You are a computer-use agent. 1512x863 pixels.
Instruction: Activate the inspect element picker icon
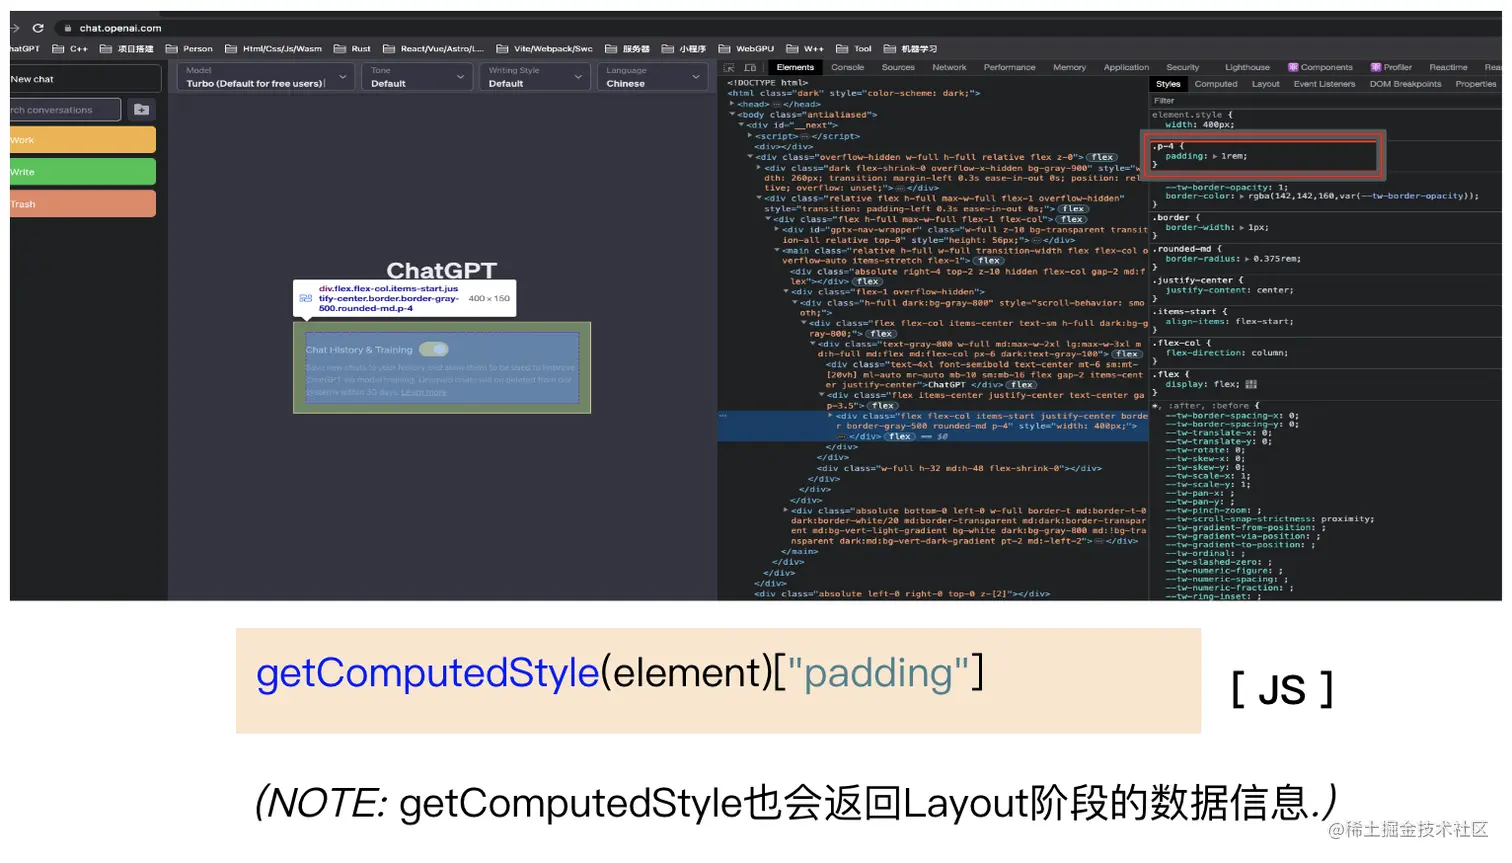click(730, 67)
